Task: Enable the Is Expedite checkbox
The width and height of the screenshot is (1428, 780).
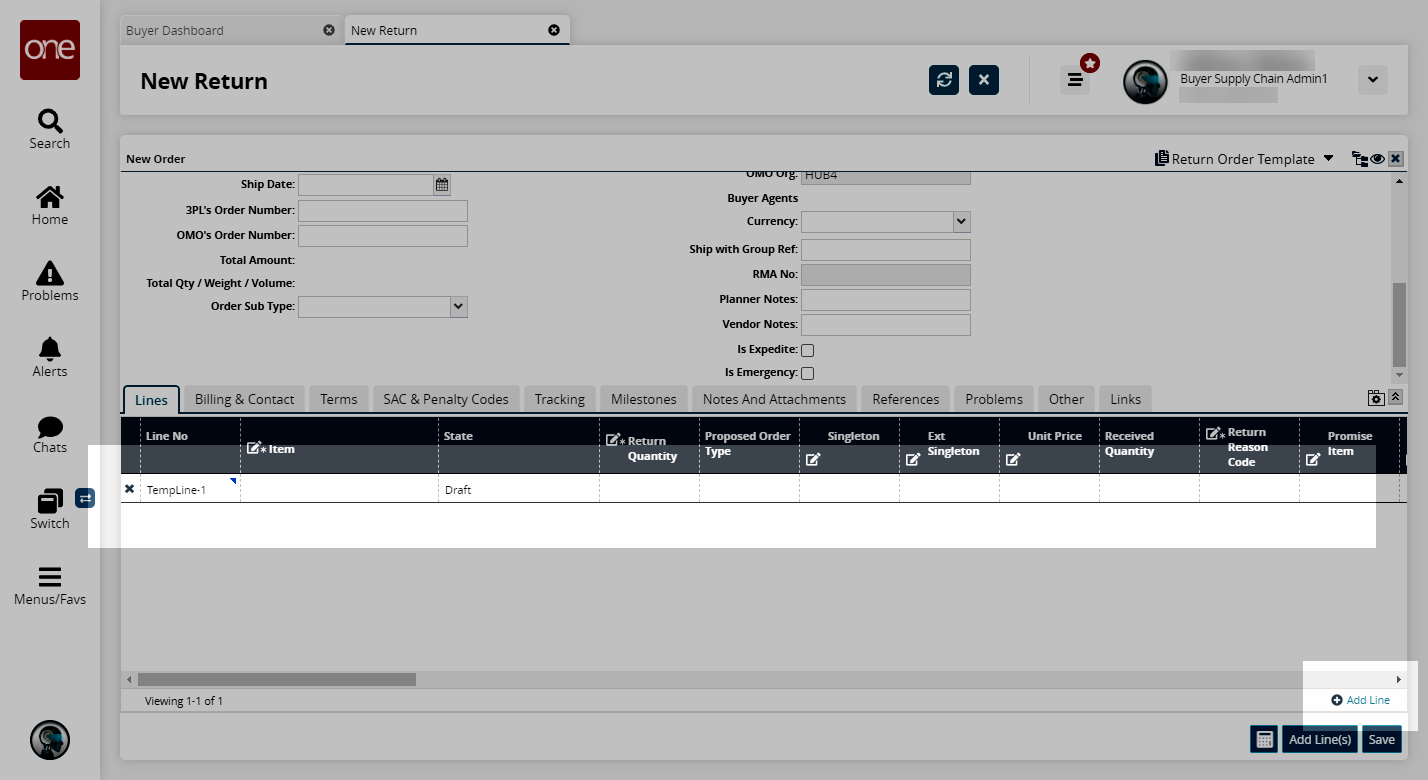Action: point(807,351)
